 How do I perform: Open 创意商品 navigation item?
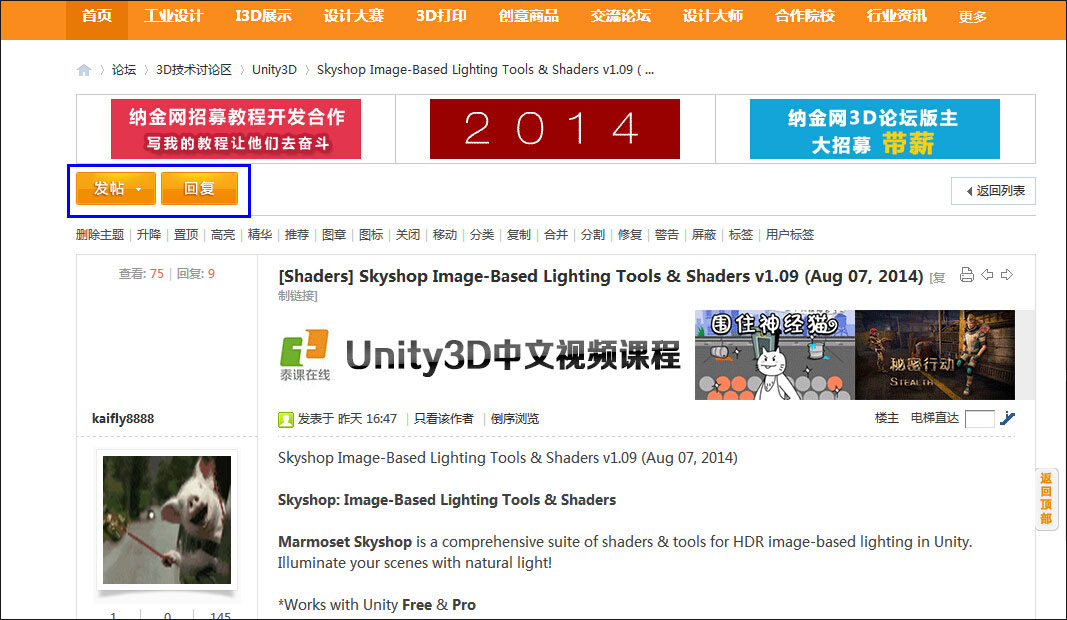pyautogui.click(x=529, y=16)
